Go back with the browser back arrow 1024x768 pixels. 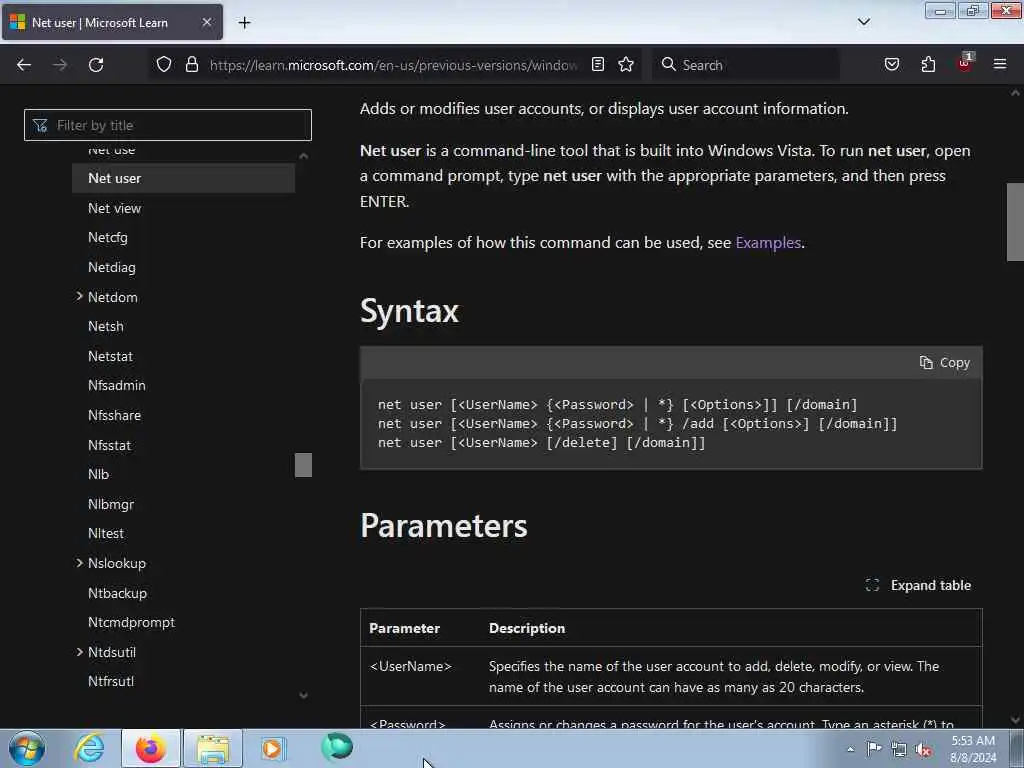(24, 65)
